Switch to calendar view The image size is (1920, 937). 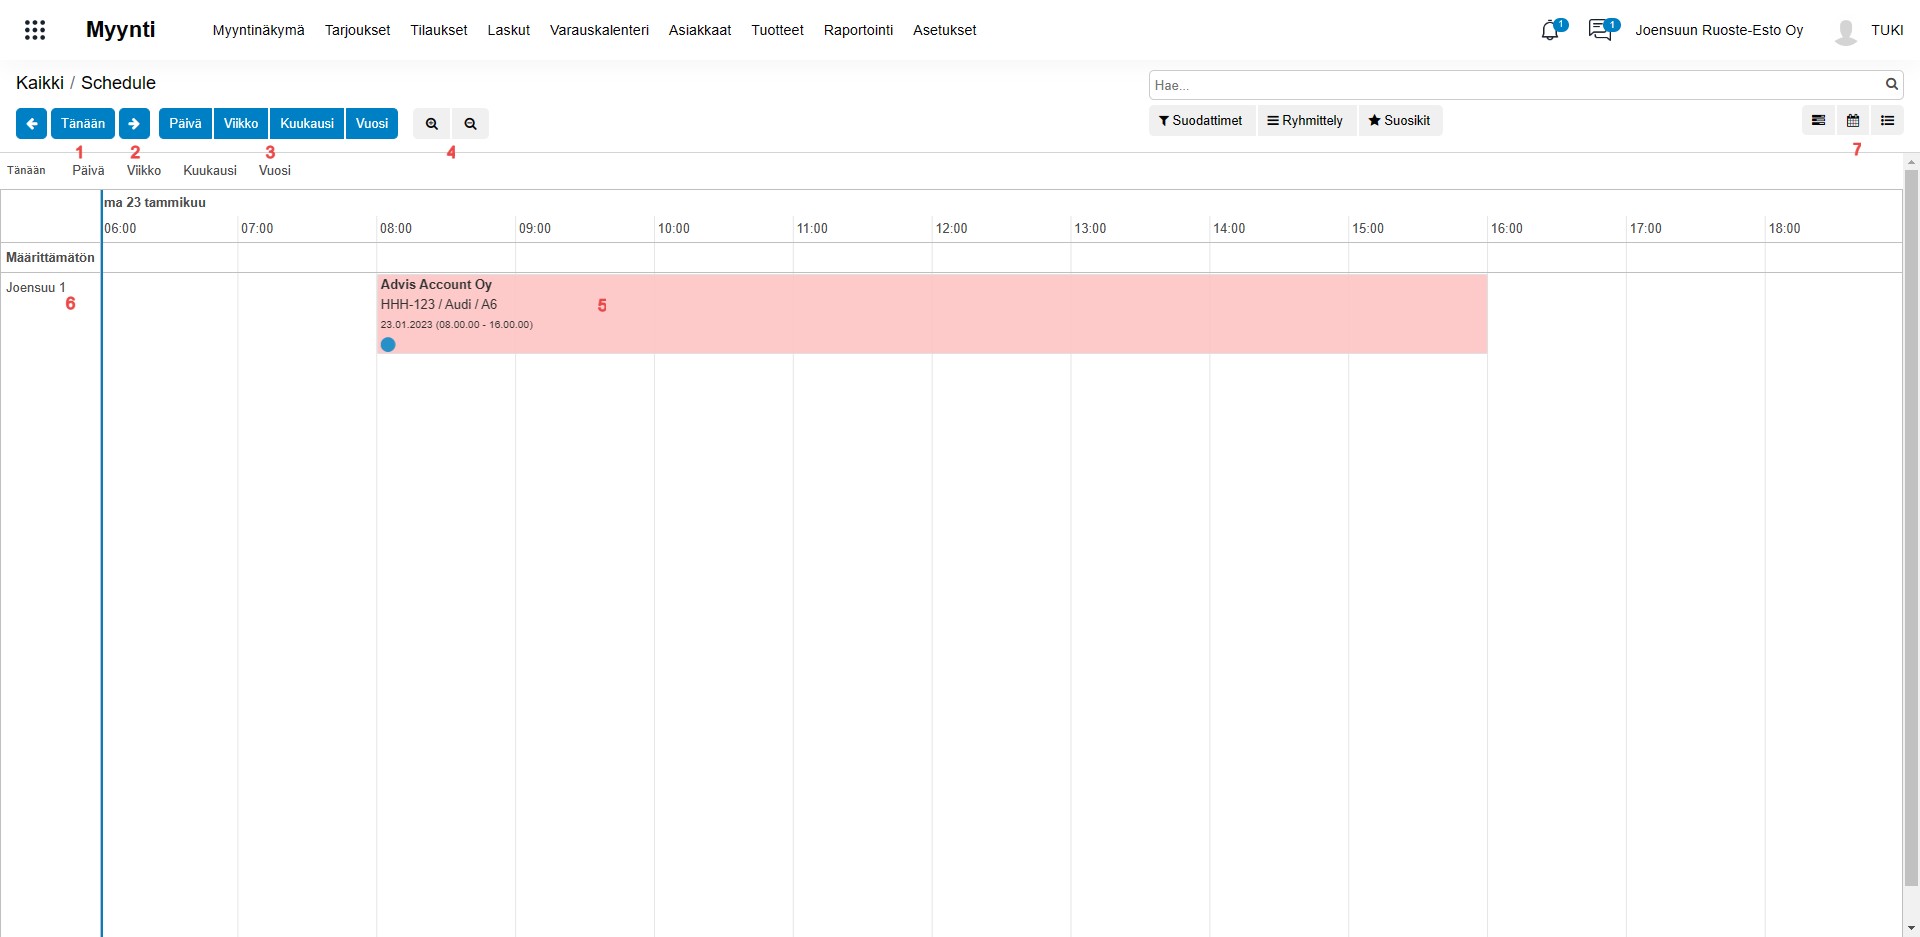coord(1853,121)
